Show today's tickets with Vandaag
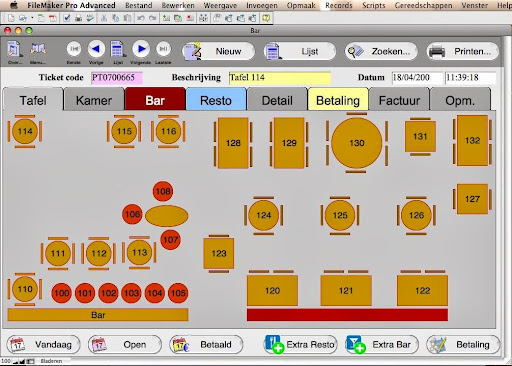Viewport: 512px width, 366px height. (x=43, y=344)
